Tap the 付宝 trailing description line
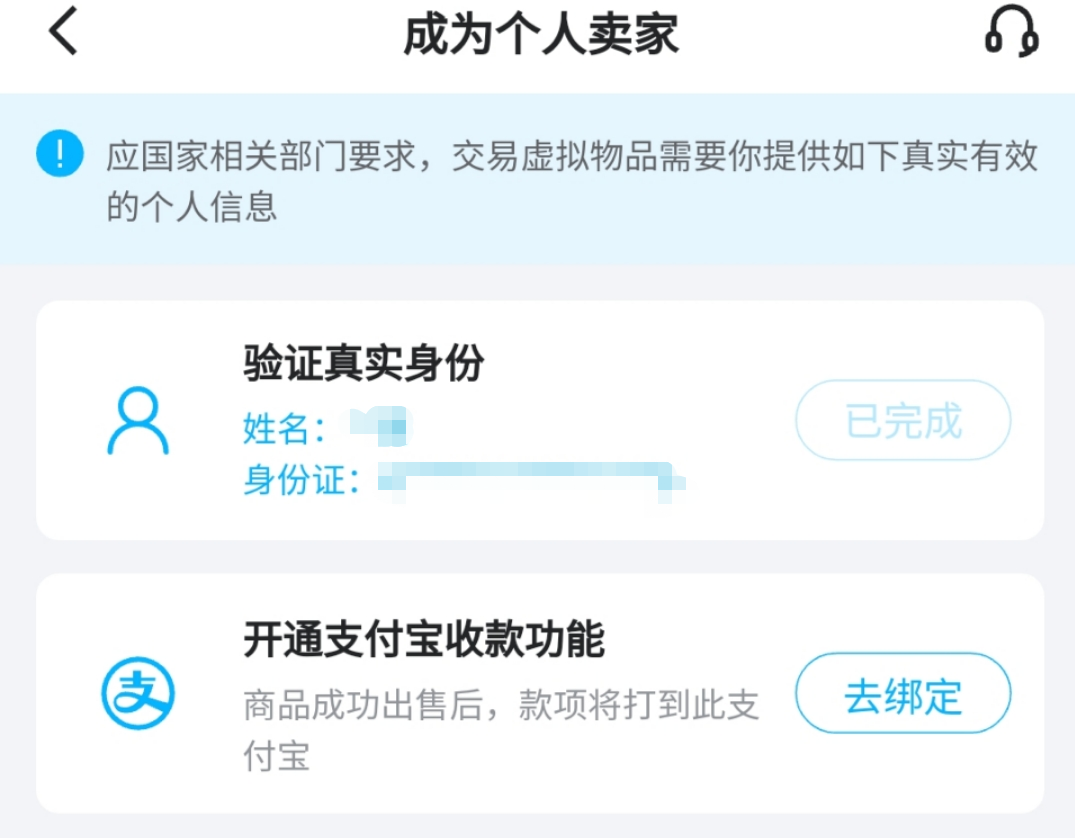 click(276, 756)
